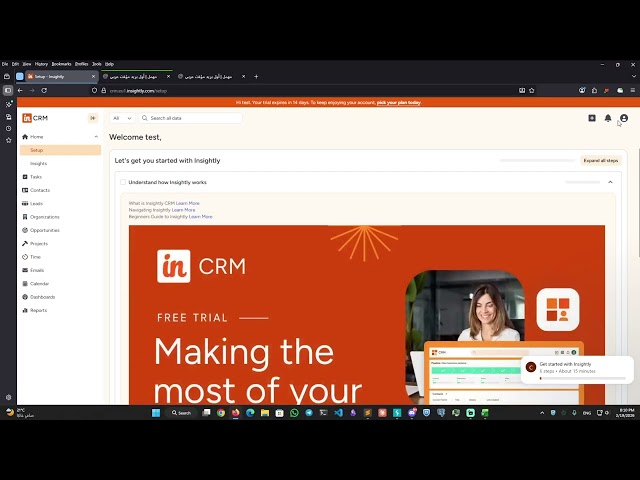Open Chrome from the taskbar
Viewport: 640px width, 480px height.
click(221, 413)
